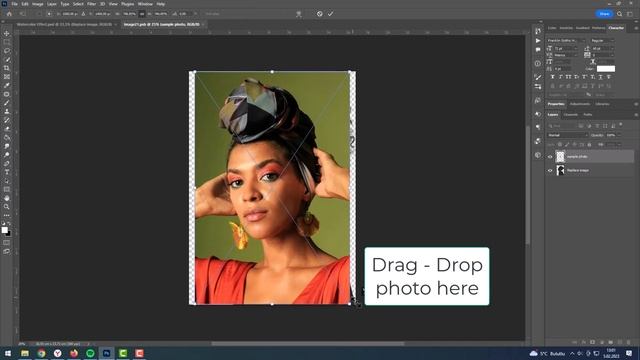
Task: Open the Window menu
Action: tap(145, 4)
